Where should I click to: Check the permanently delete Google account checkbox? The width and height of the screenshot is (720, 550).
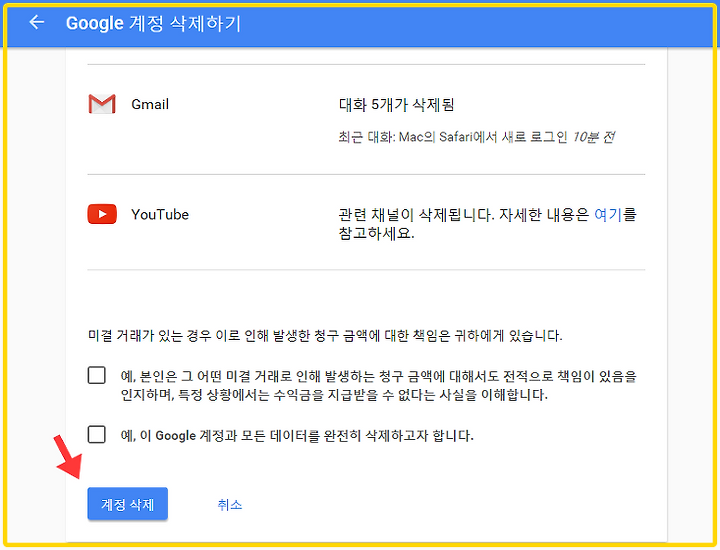[97, 434]
